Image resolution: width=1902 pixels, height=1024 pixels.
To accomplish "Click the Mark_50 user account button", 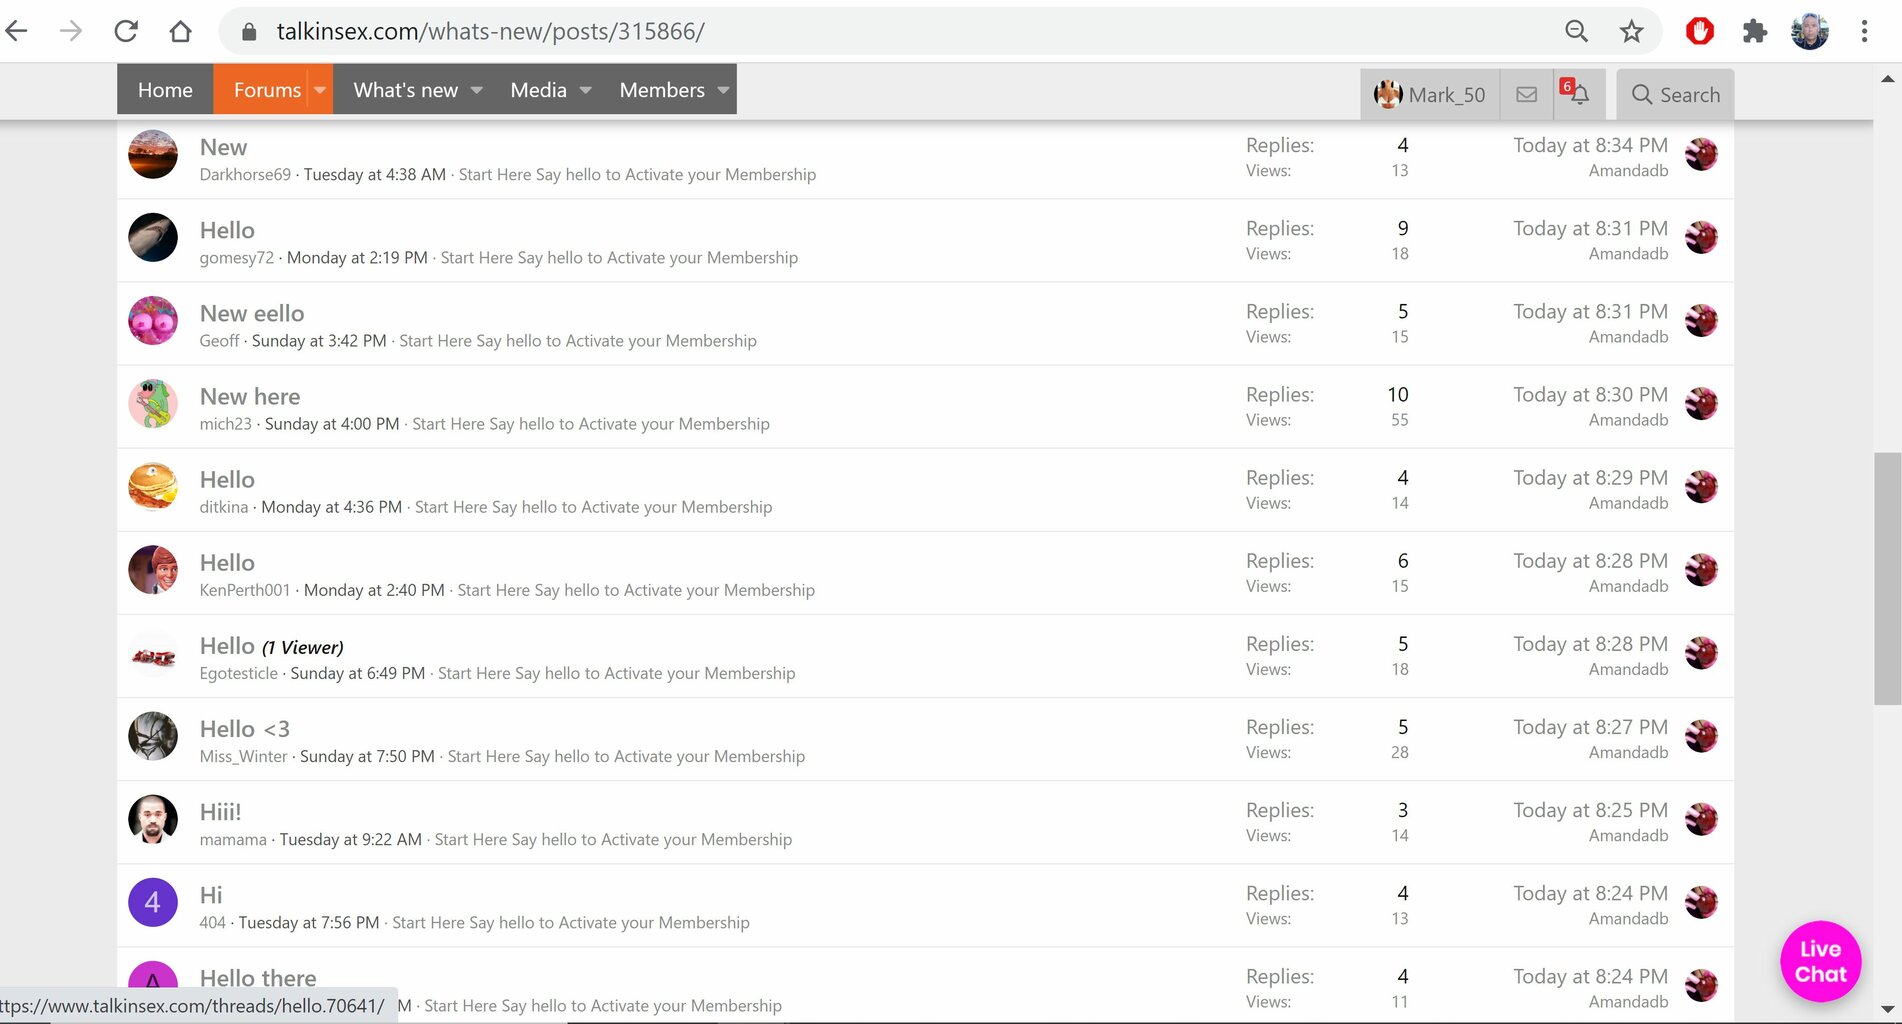I will 1429,95.
